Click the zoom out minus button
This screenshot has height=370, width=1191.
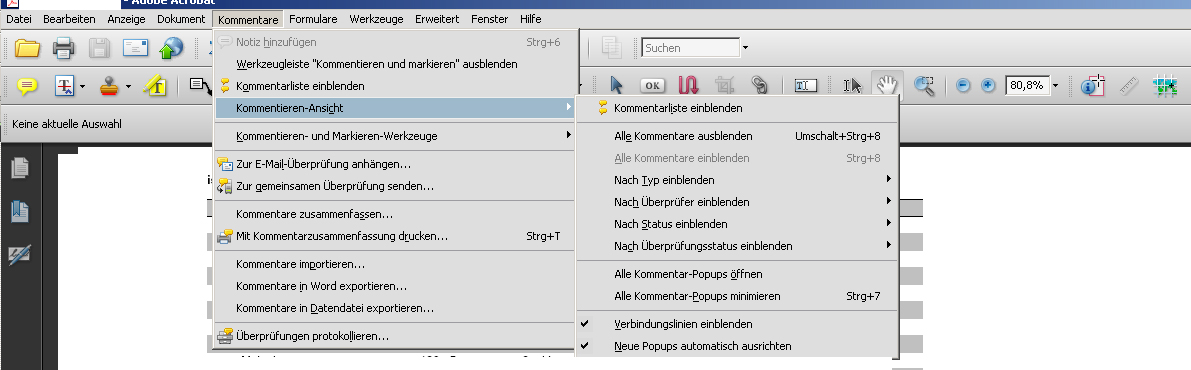(963, 86)
